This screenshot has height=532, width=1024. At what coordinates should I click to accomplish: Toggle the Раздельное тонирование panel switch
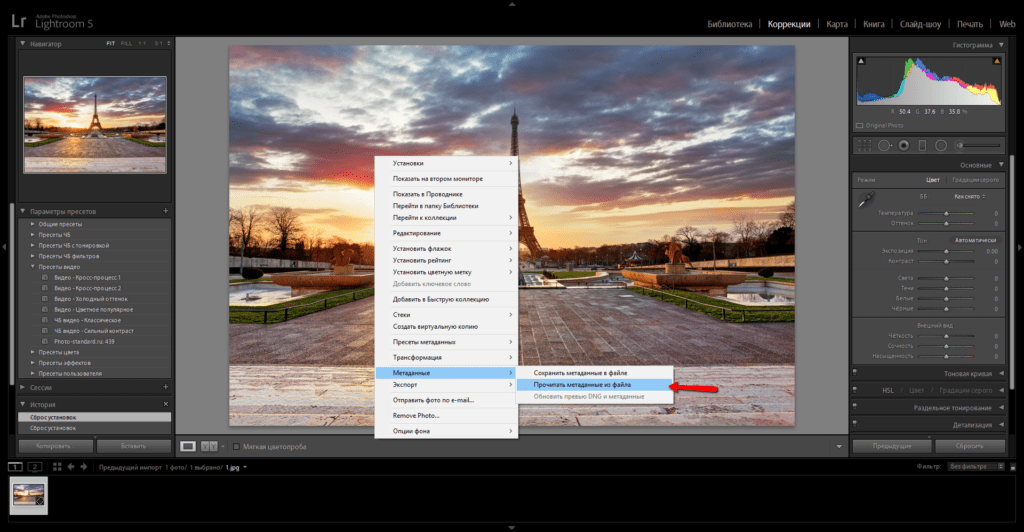click(854, 407)
